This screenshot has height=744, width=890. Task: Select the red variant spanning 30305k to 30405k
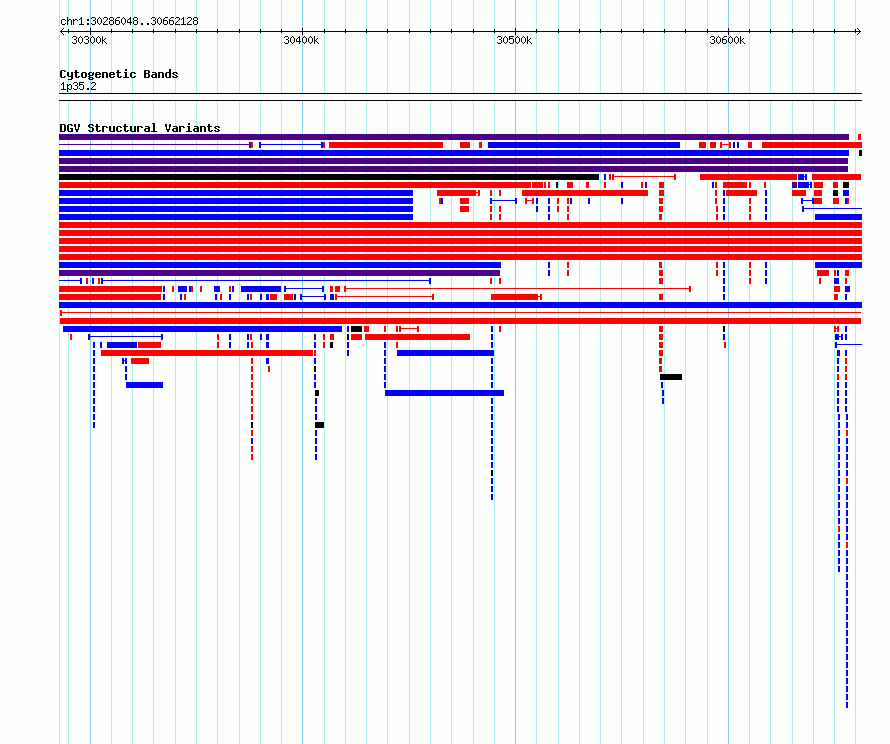click(207, 353)
